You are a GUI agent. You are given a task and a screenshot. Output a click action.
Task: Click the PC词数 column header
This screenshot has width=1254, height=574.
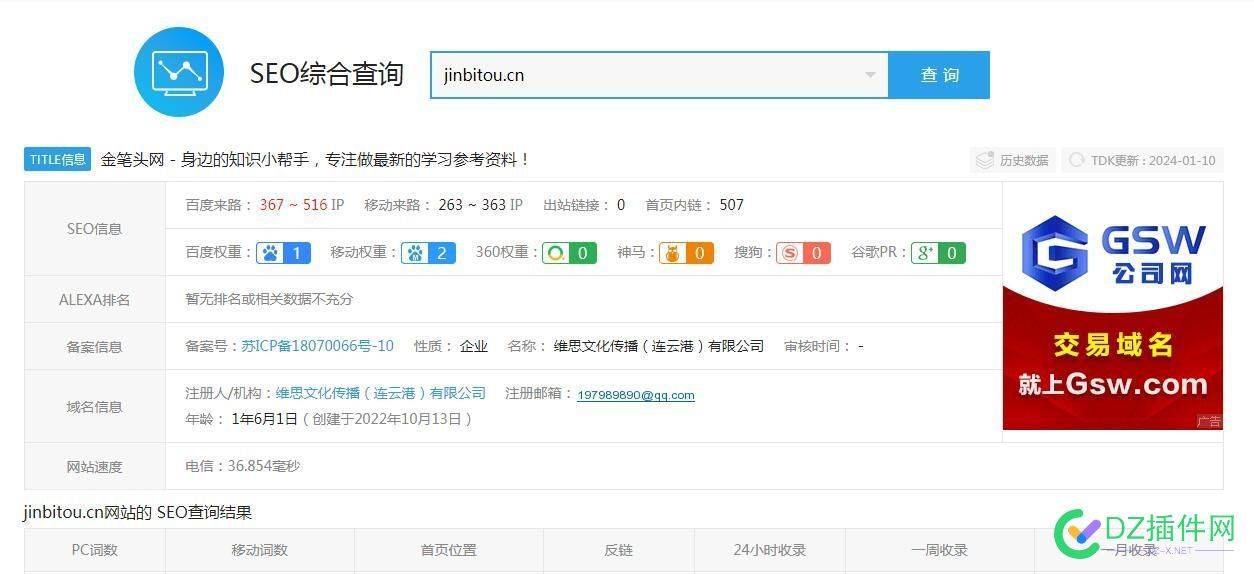click(x=95, y=550)
